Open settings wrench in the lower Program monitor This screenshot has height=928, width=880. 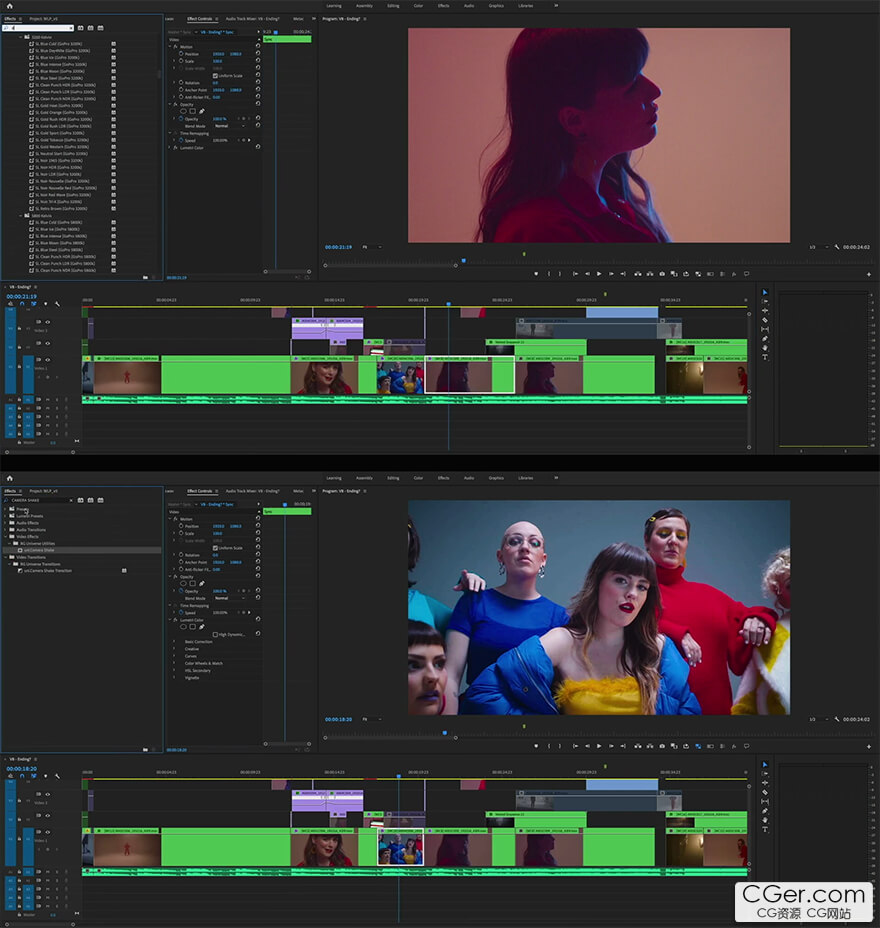click(836, 719)
